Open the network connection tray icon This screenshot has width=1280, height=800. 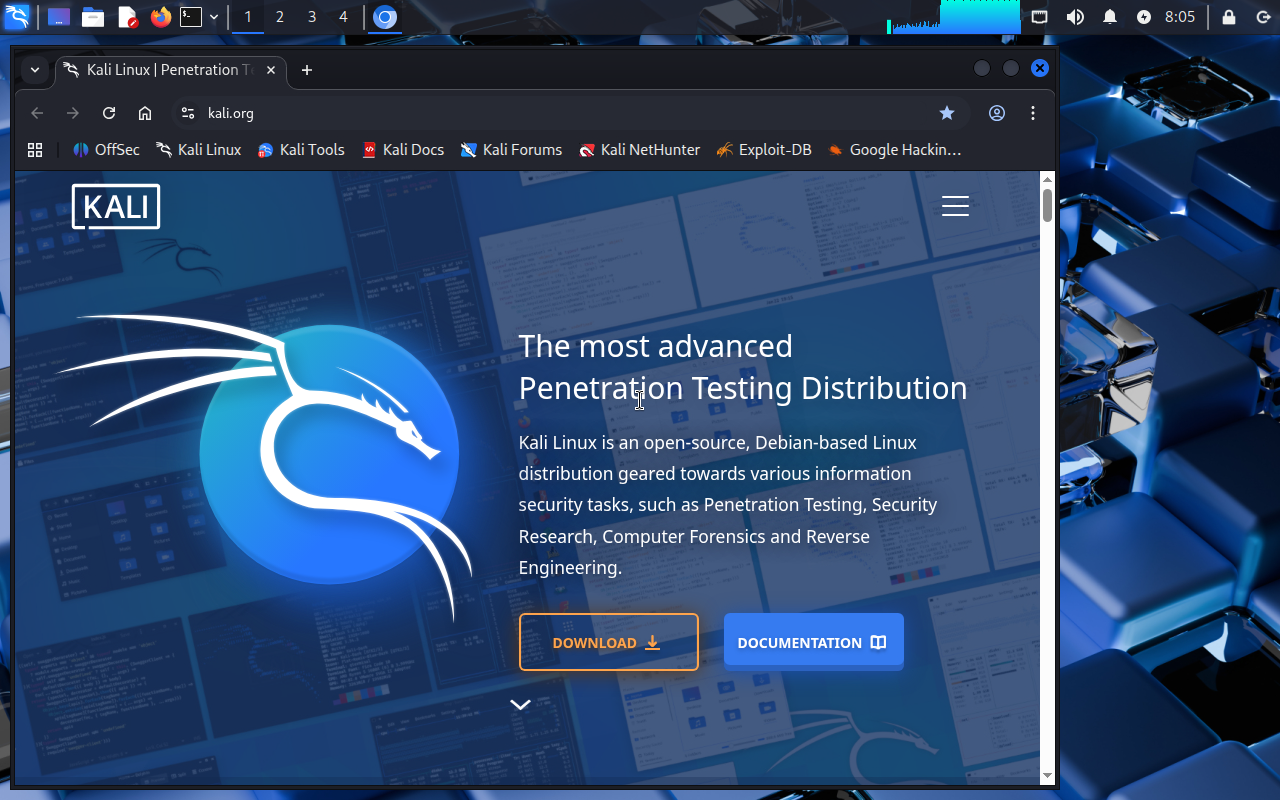pyautogui.click(x=1040, y=17)
